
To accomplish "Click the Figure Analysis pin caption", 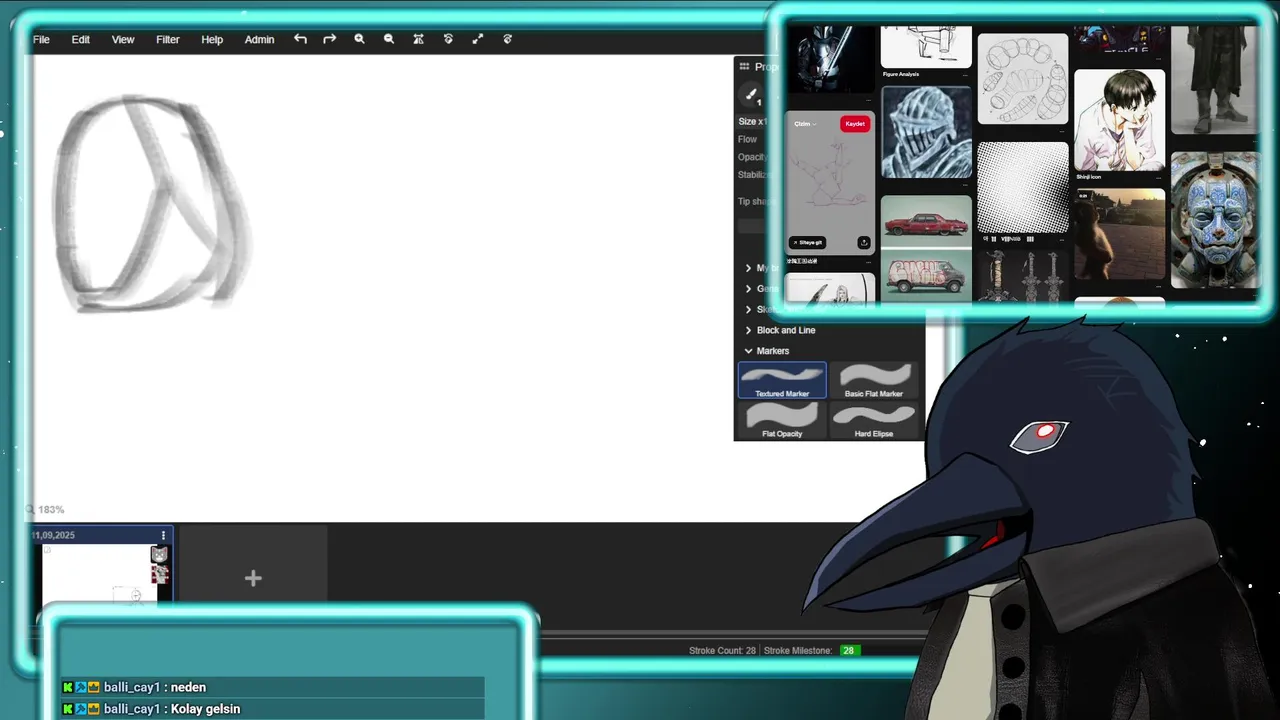I will click(900, 74).
